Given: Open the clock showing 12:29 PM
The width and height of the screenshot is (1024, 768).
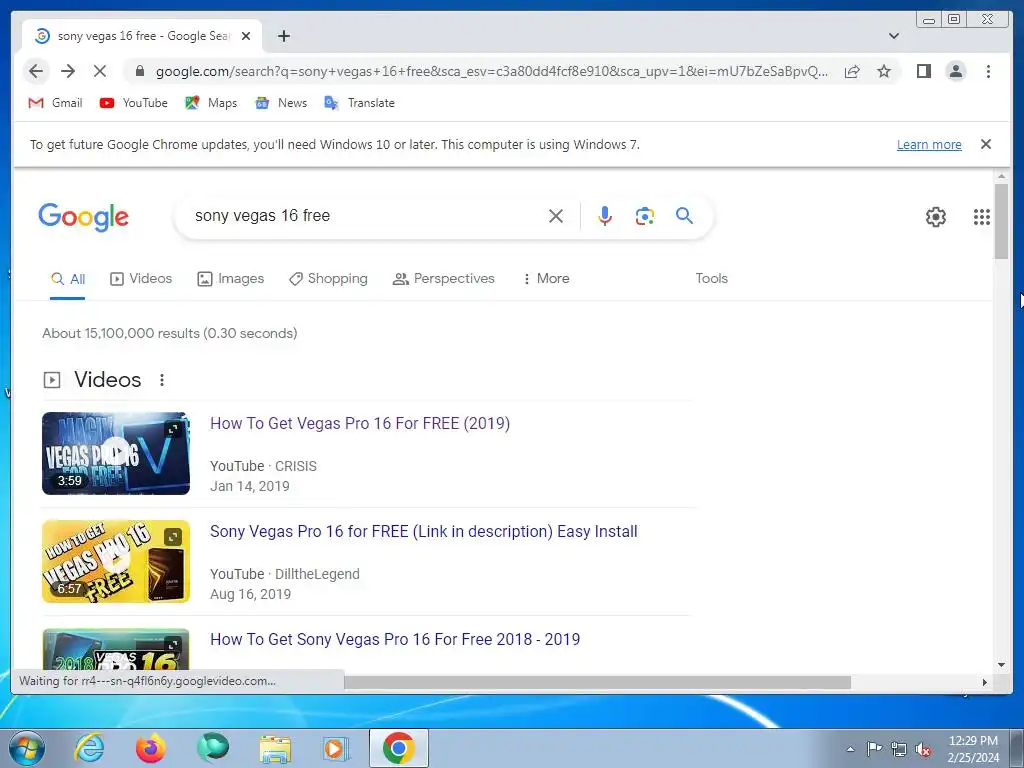Looking at the screenshot, I should pyautogui.click(x=973, y=749).
